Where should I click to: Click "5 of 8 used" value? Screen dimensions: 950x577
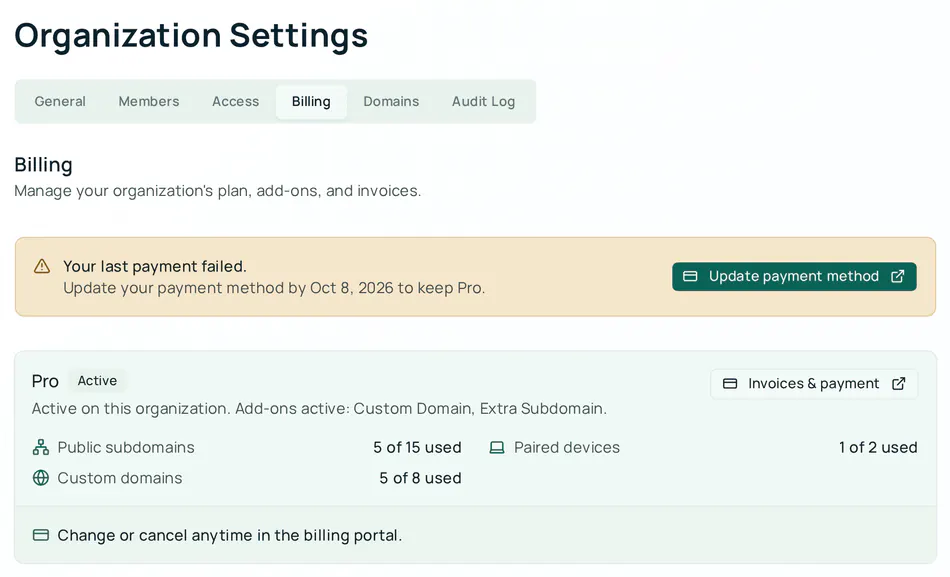click(420, 478)
